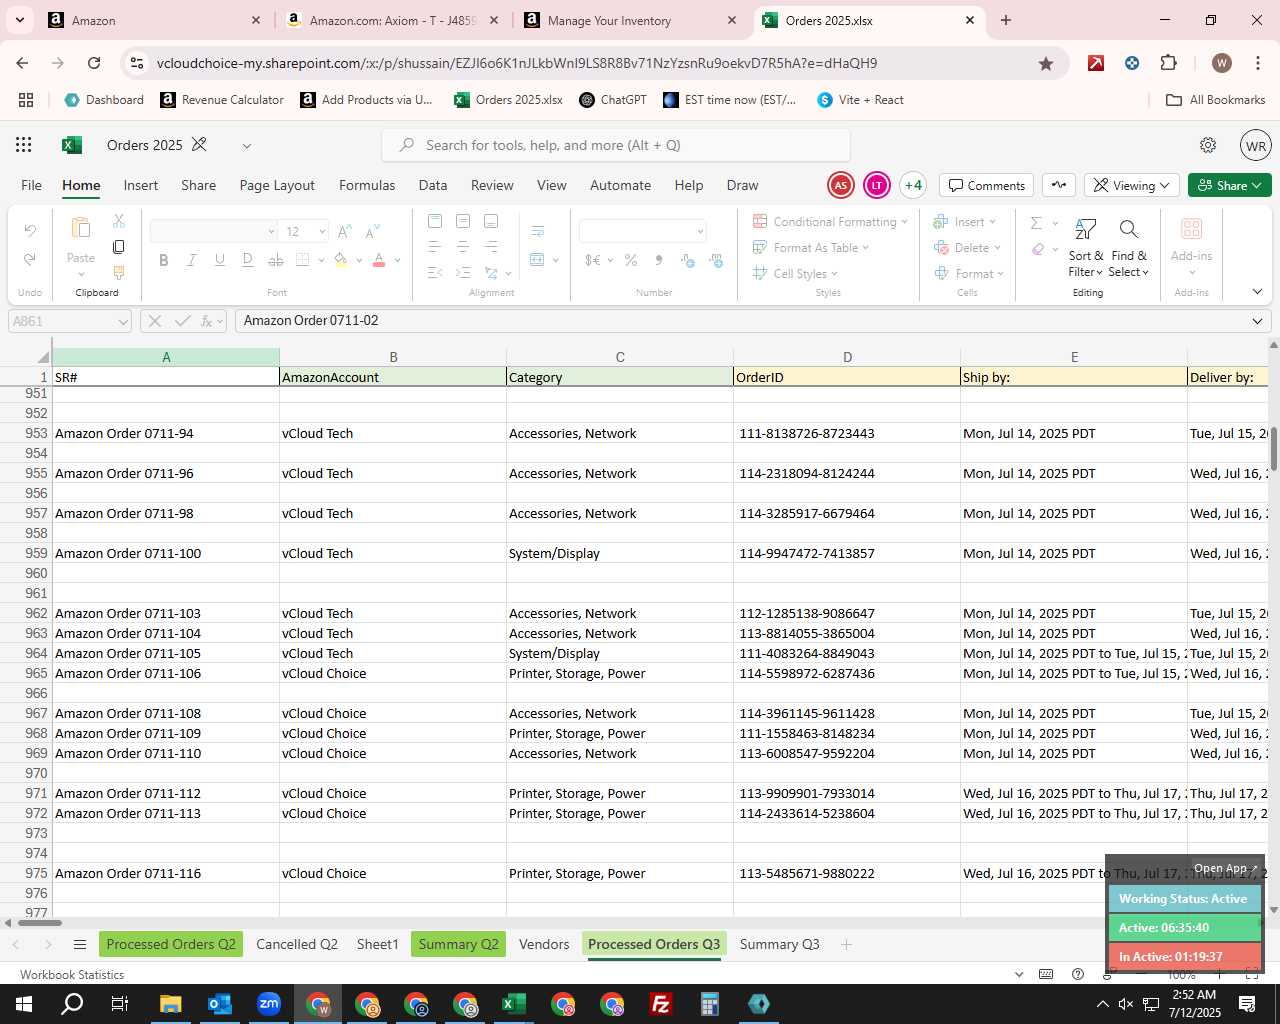Image resolution: width=1280 pixels, height=1024 pixels.
Task: Click Workbook Statistics in status bar
Action: pos(72,975)
